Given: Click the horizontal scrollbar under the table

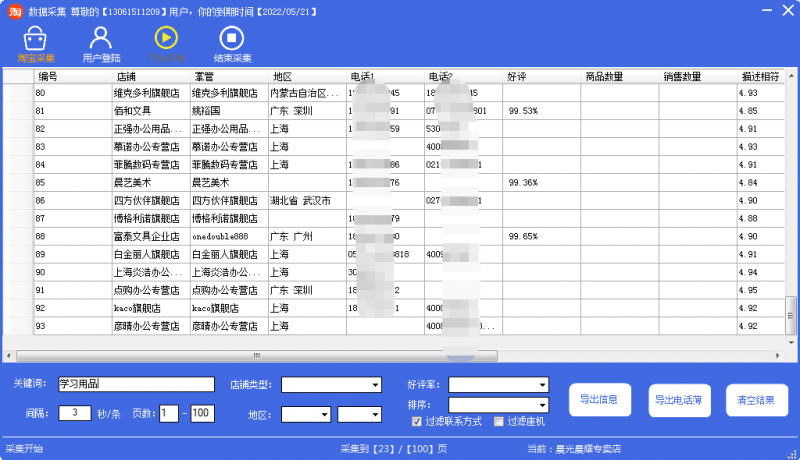Looking at the screenshot, I should 400,355.
